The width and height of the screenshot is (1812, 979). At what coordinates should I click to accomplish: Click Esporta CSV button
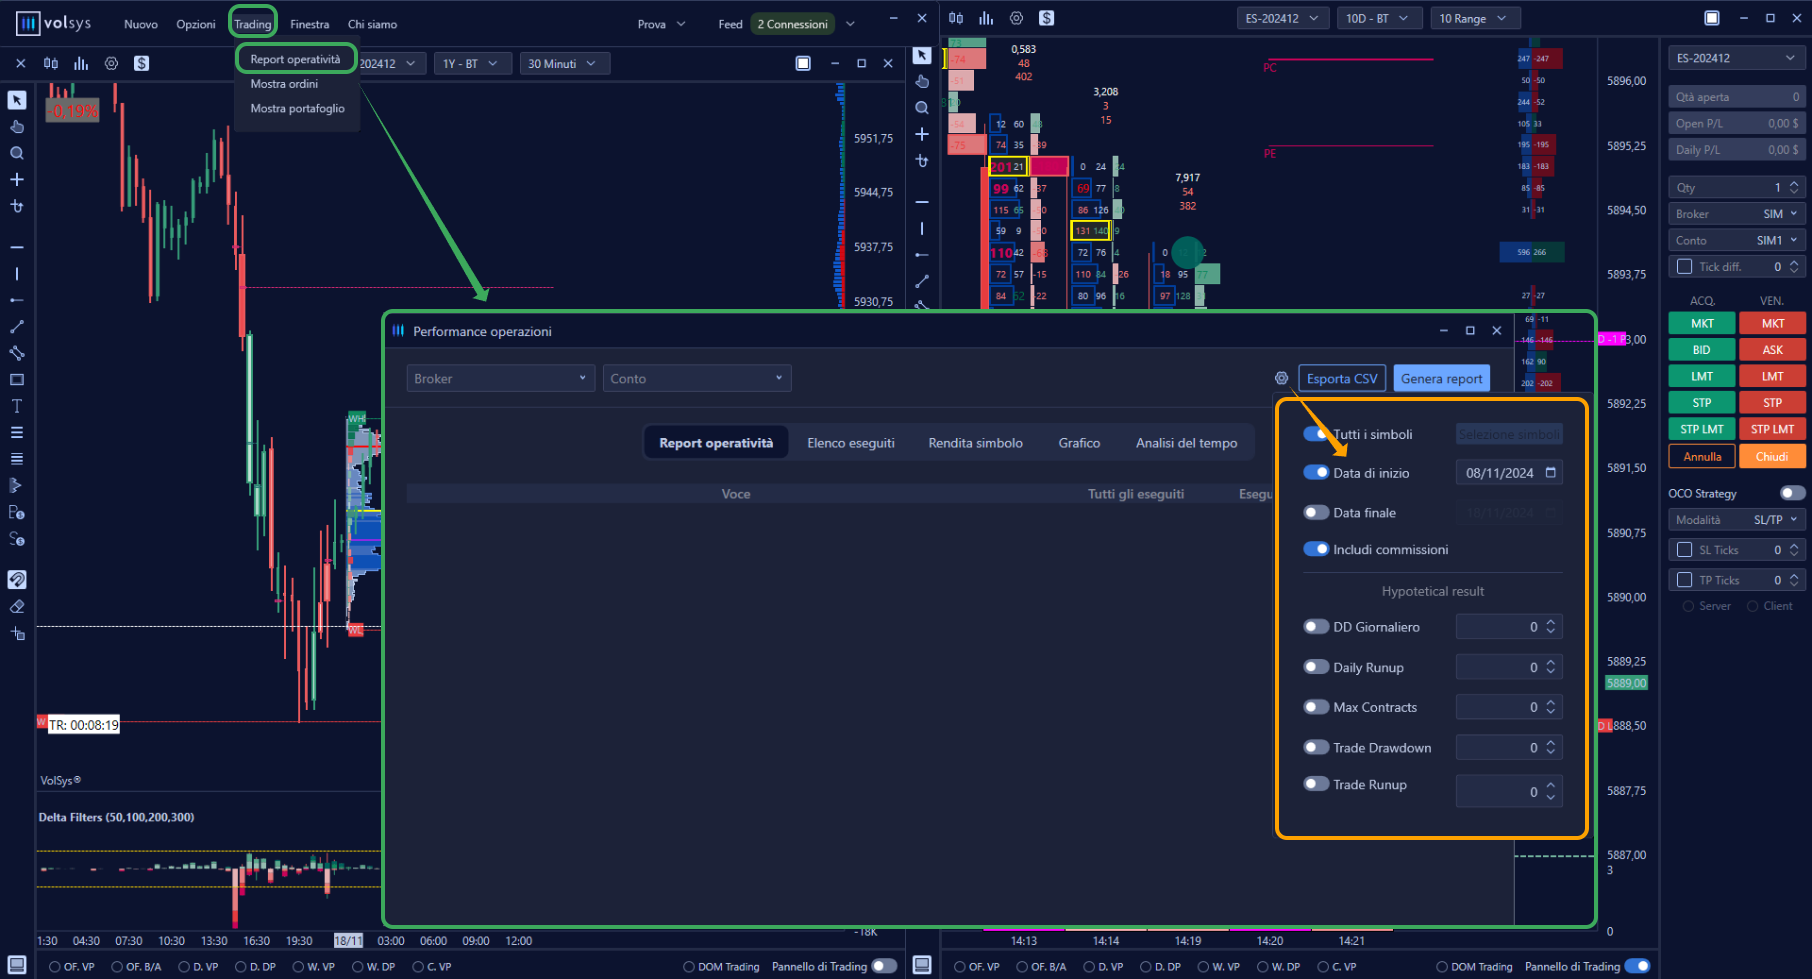1342,378
